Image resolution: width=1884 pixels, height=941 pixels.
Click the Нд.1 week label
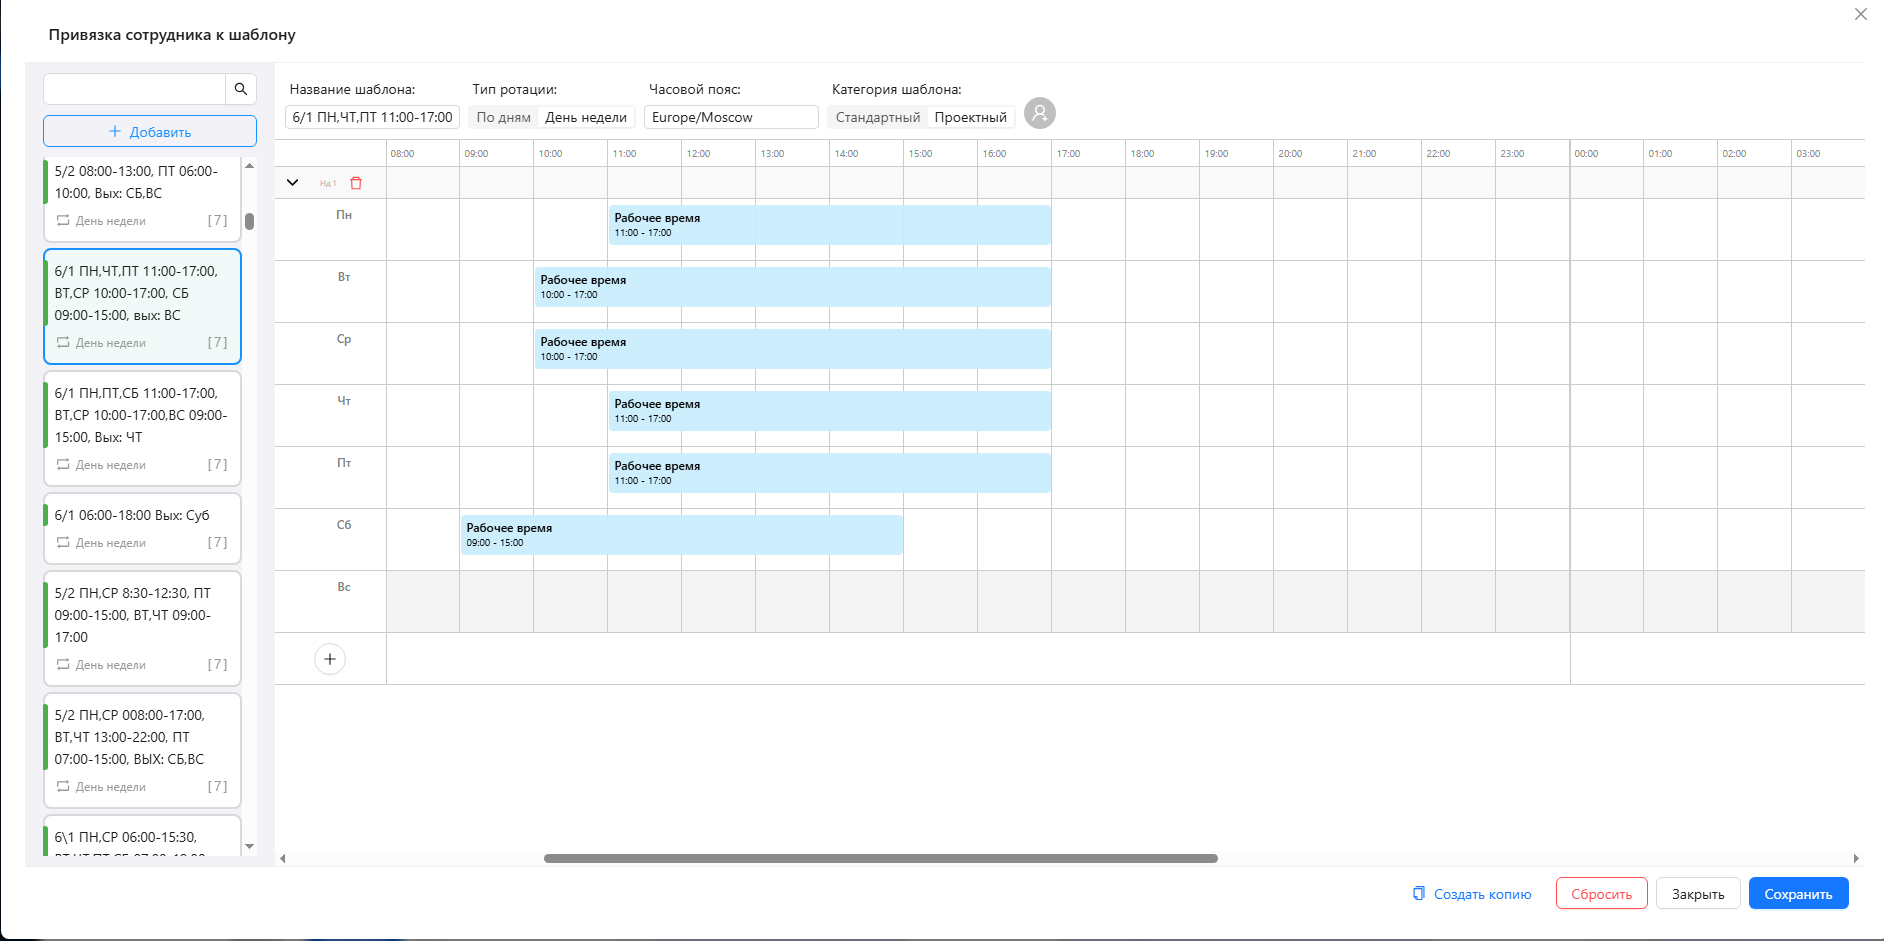click(328, 184)
